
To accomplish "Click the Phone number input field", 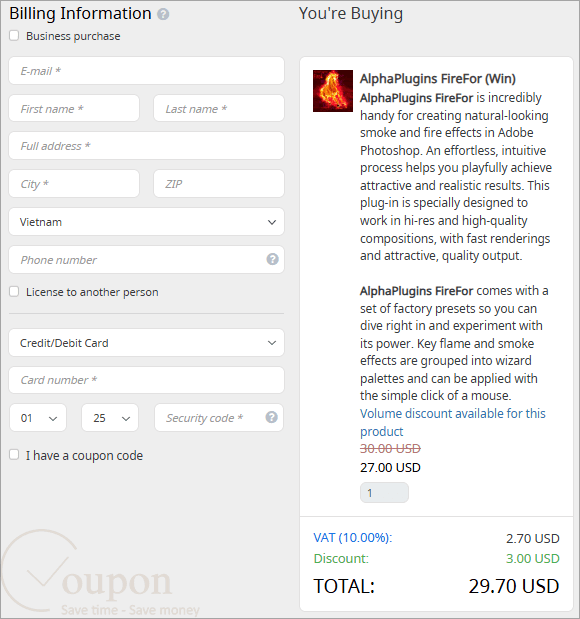I will [146, 259].
